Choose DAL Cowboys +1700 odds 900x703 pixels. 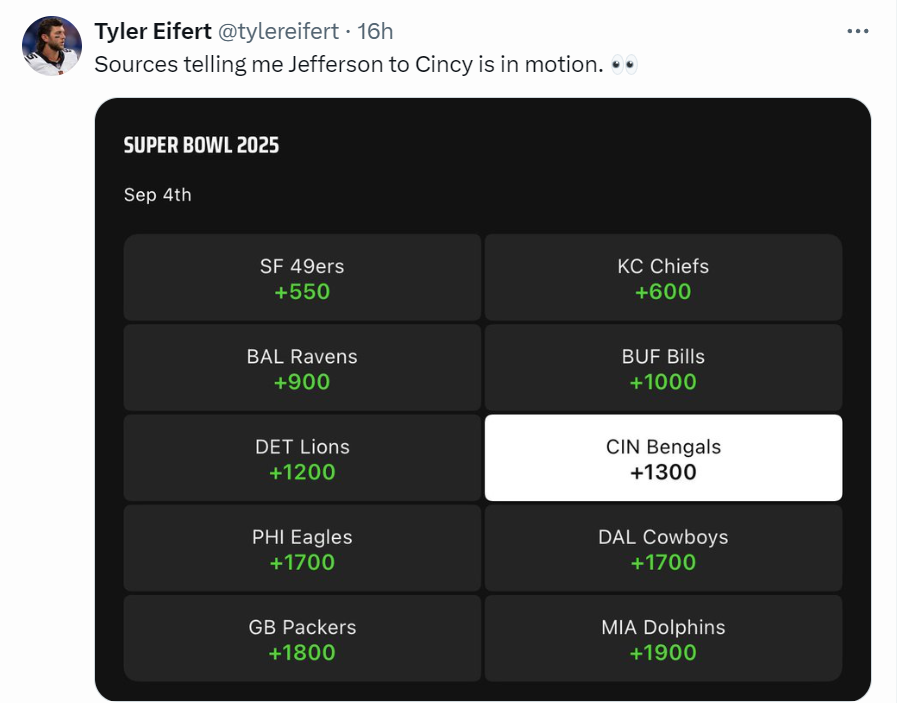coord(663,548)
